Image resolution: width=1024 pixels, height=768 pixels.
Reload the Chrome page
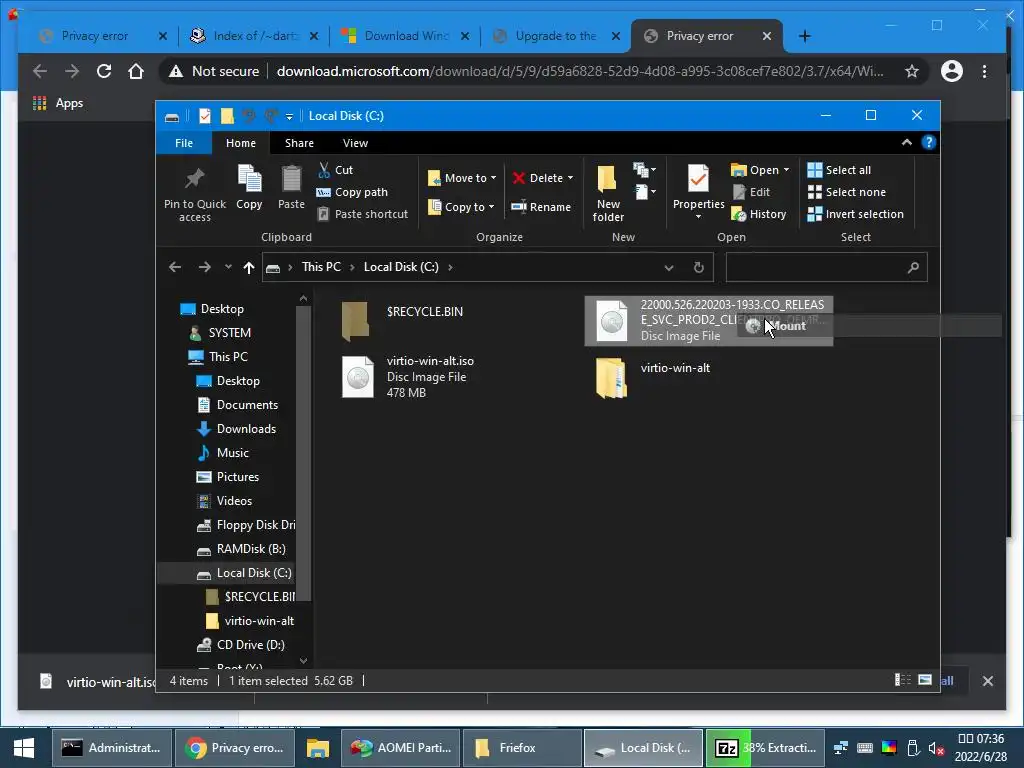click(x=104, y=71)
